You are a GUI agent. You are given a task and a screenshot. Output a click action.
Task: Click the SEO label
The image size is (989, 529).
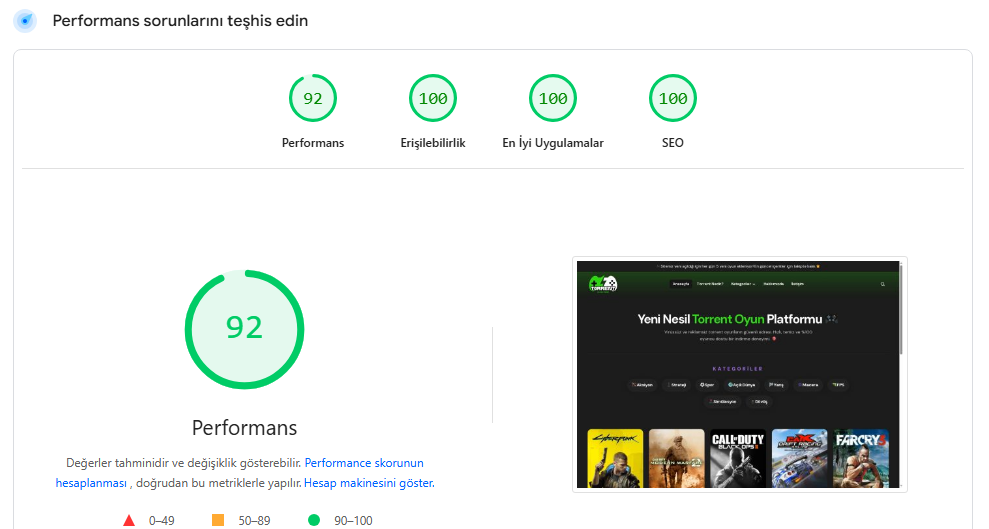(x=672, y=143)
